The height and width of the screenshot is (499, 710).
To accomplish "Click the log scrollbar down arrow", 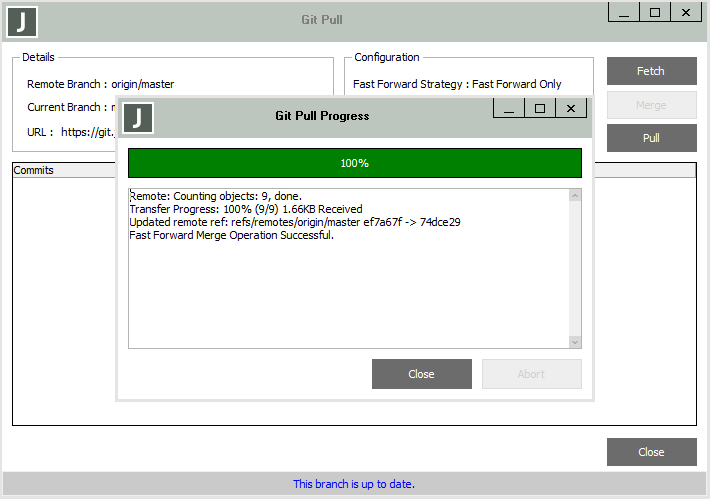I will point(575,342).
